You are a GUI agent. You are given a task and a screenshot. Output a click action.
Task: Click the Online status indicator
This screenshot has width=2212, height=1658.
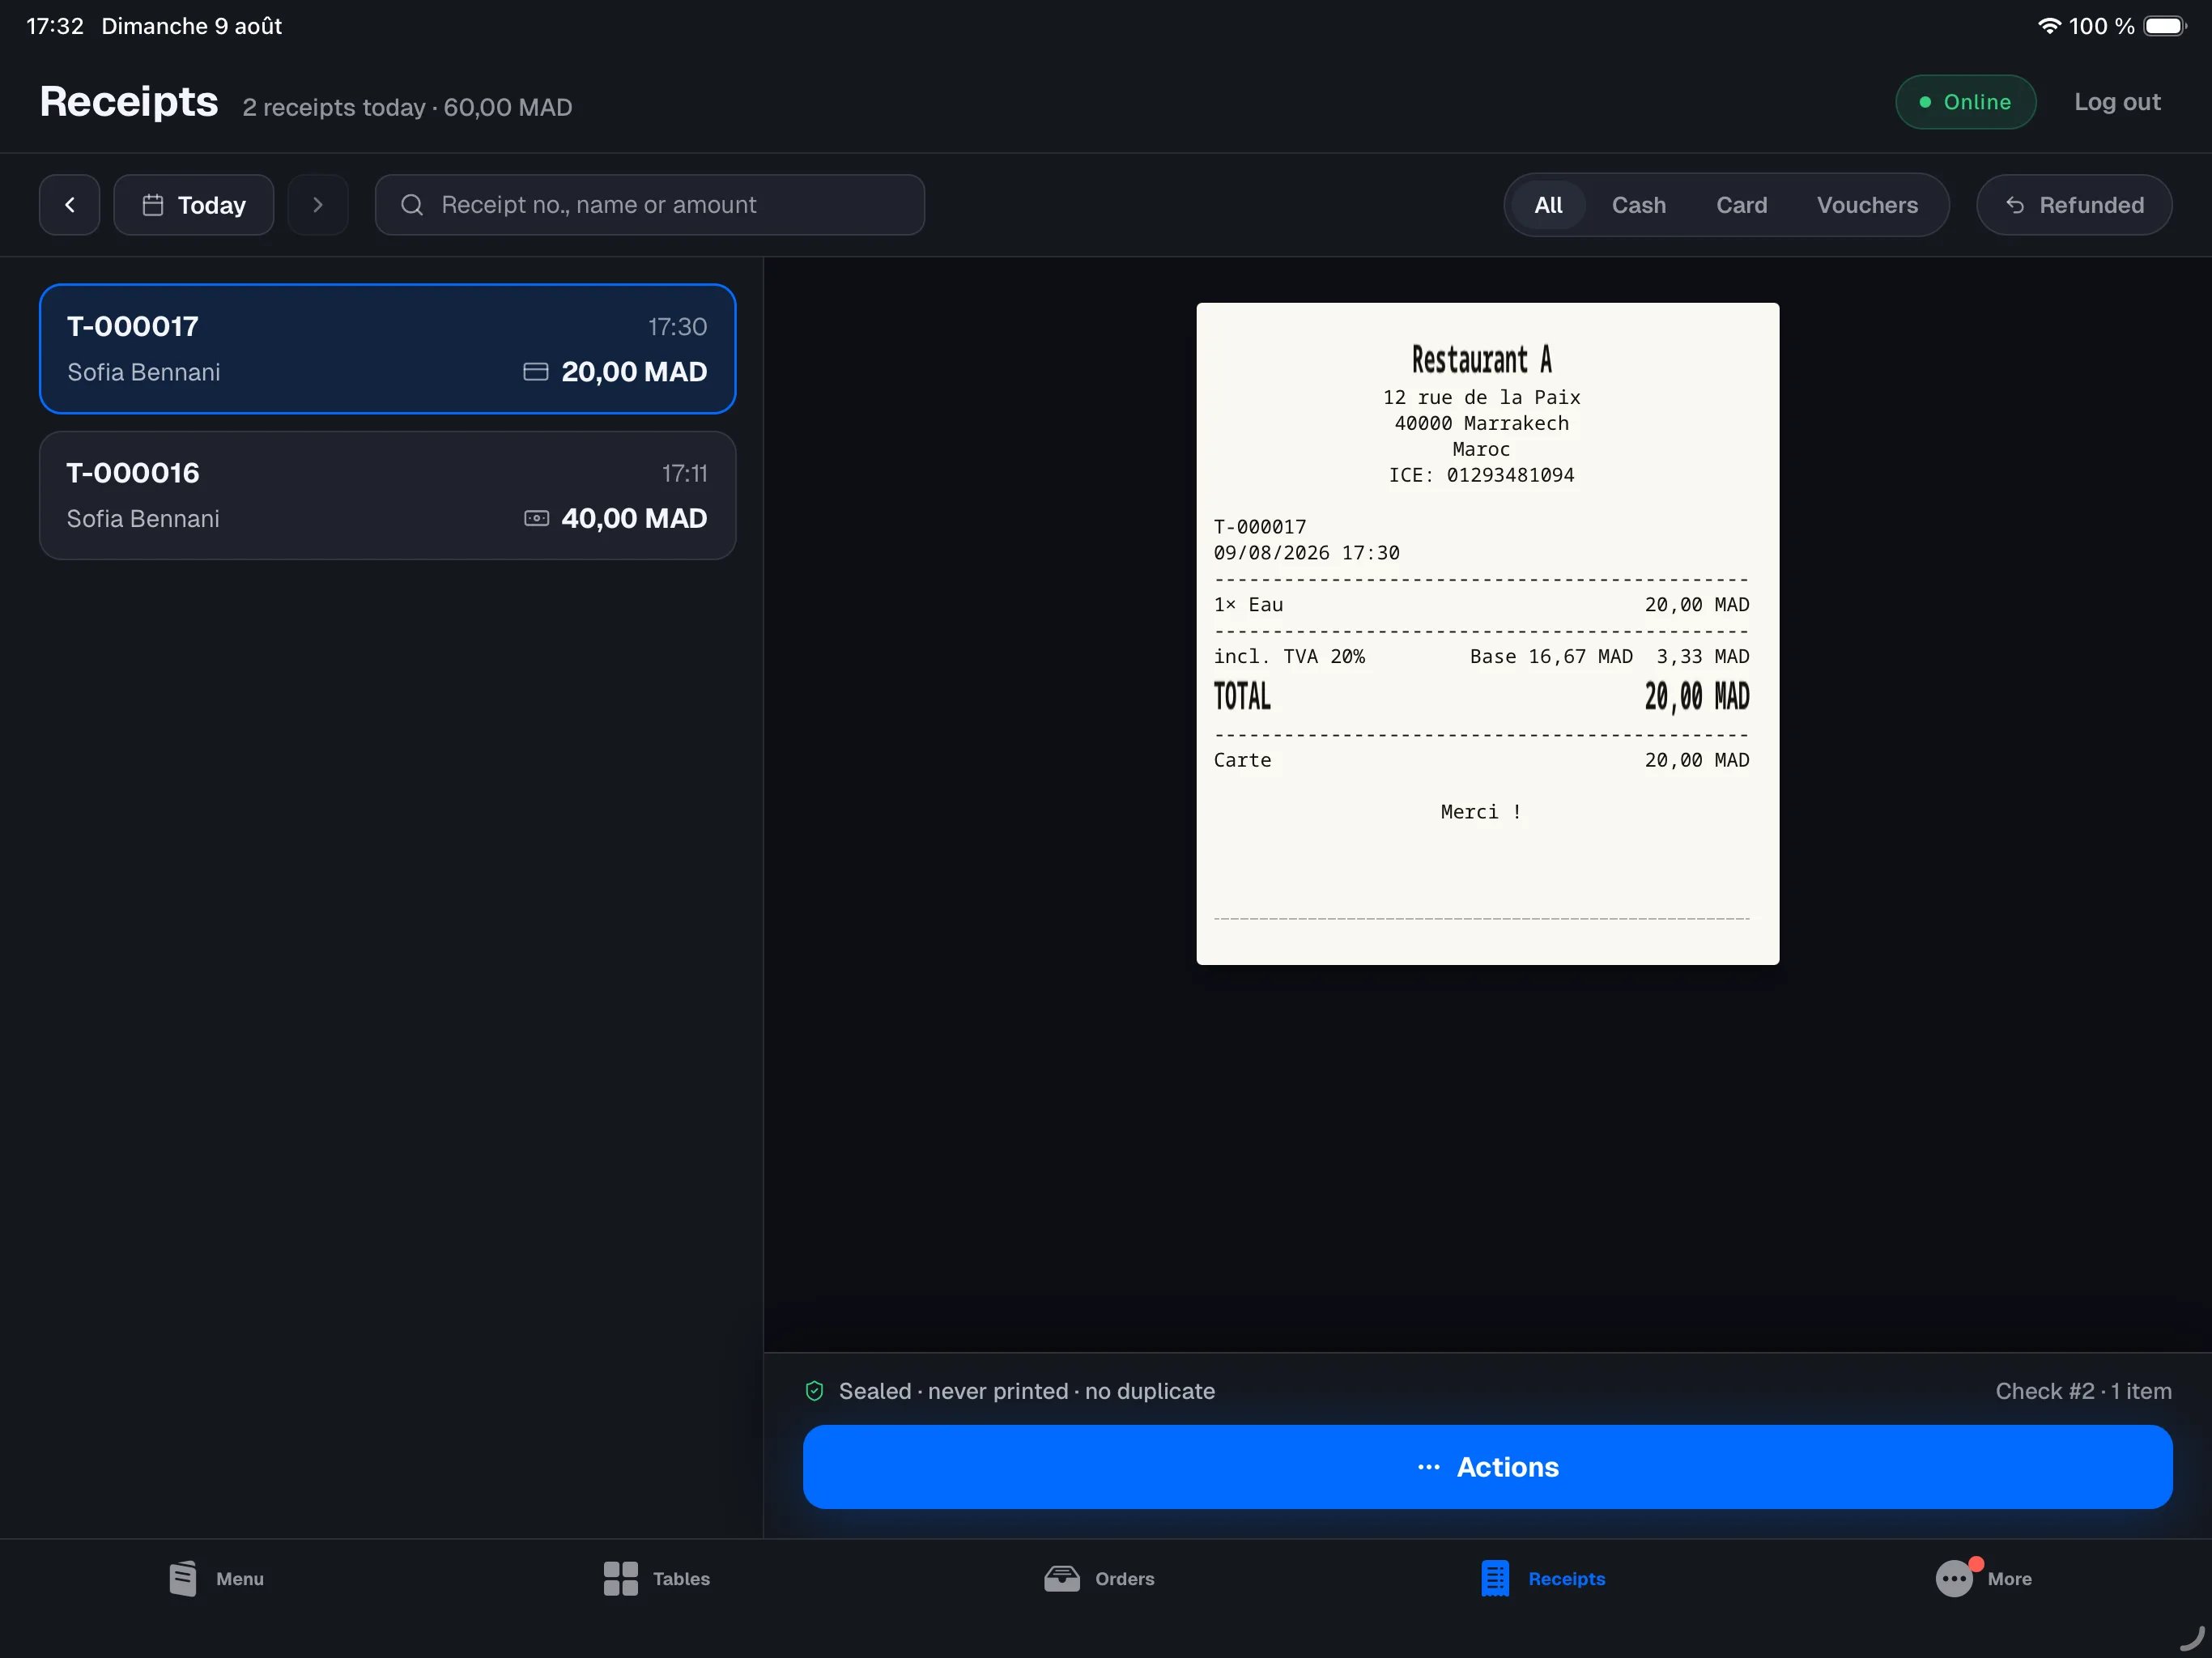(1965, 102)
